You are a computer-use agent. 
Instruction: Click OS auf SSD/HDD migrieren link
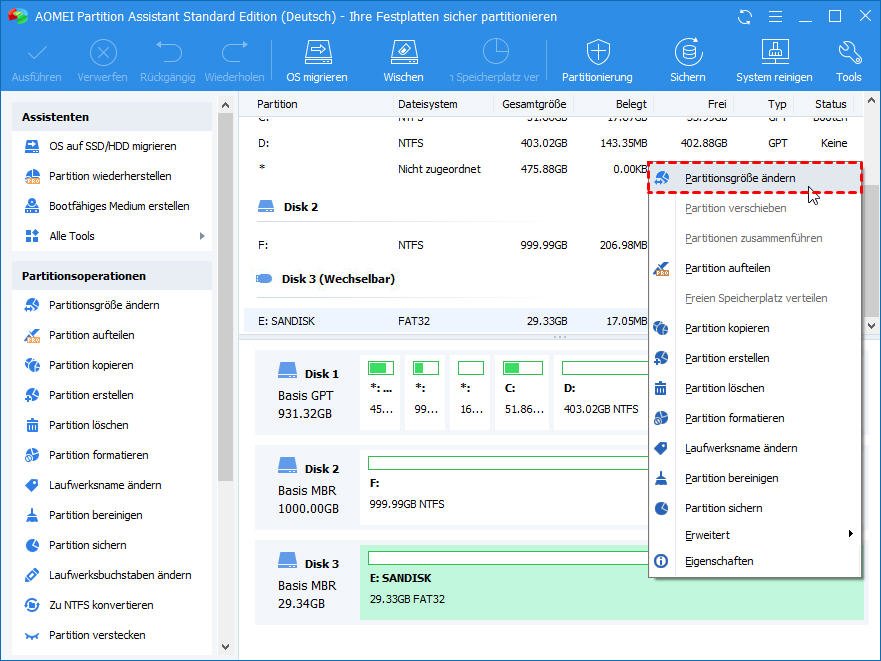(x=112, y=146)
